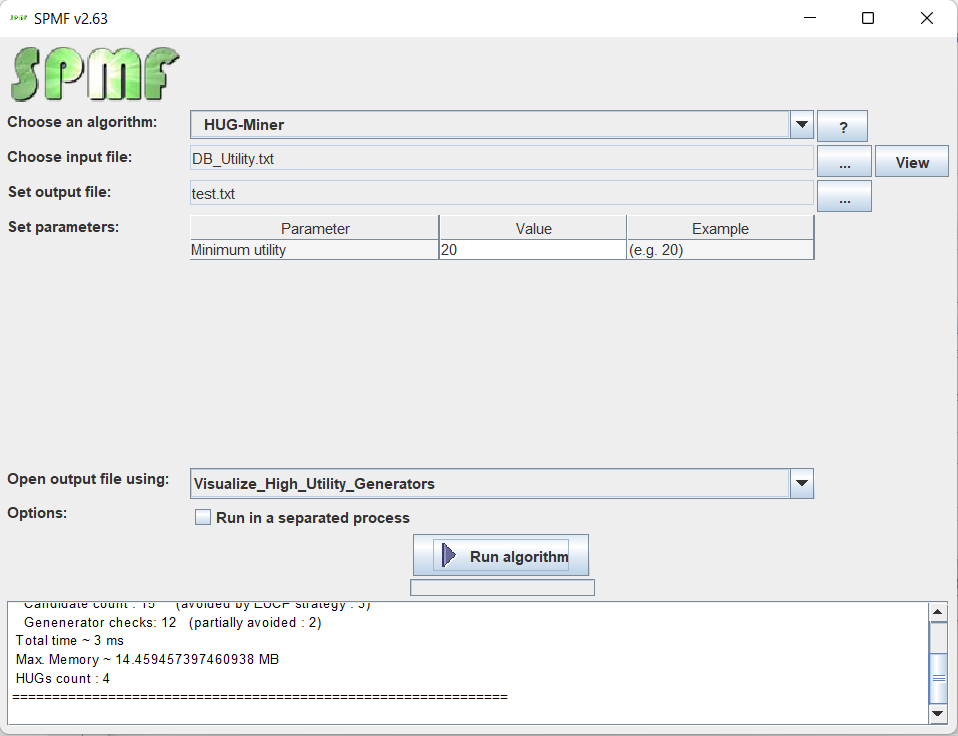This screenshot has height=736, width=958.
Task: Click the View button for input file
Action: (911, 162)
